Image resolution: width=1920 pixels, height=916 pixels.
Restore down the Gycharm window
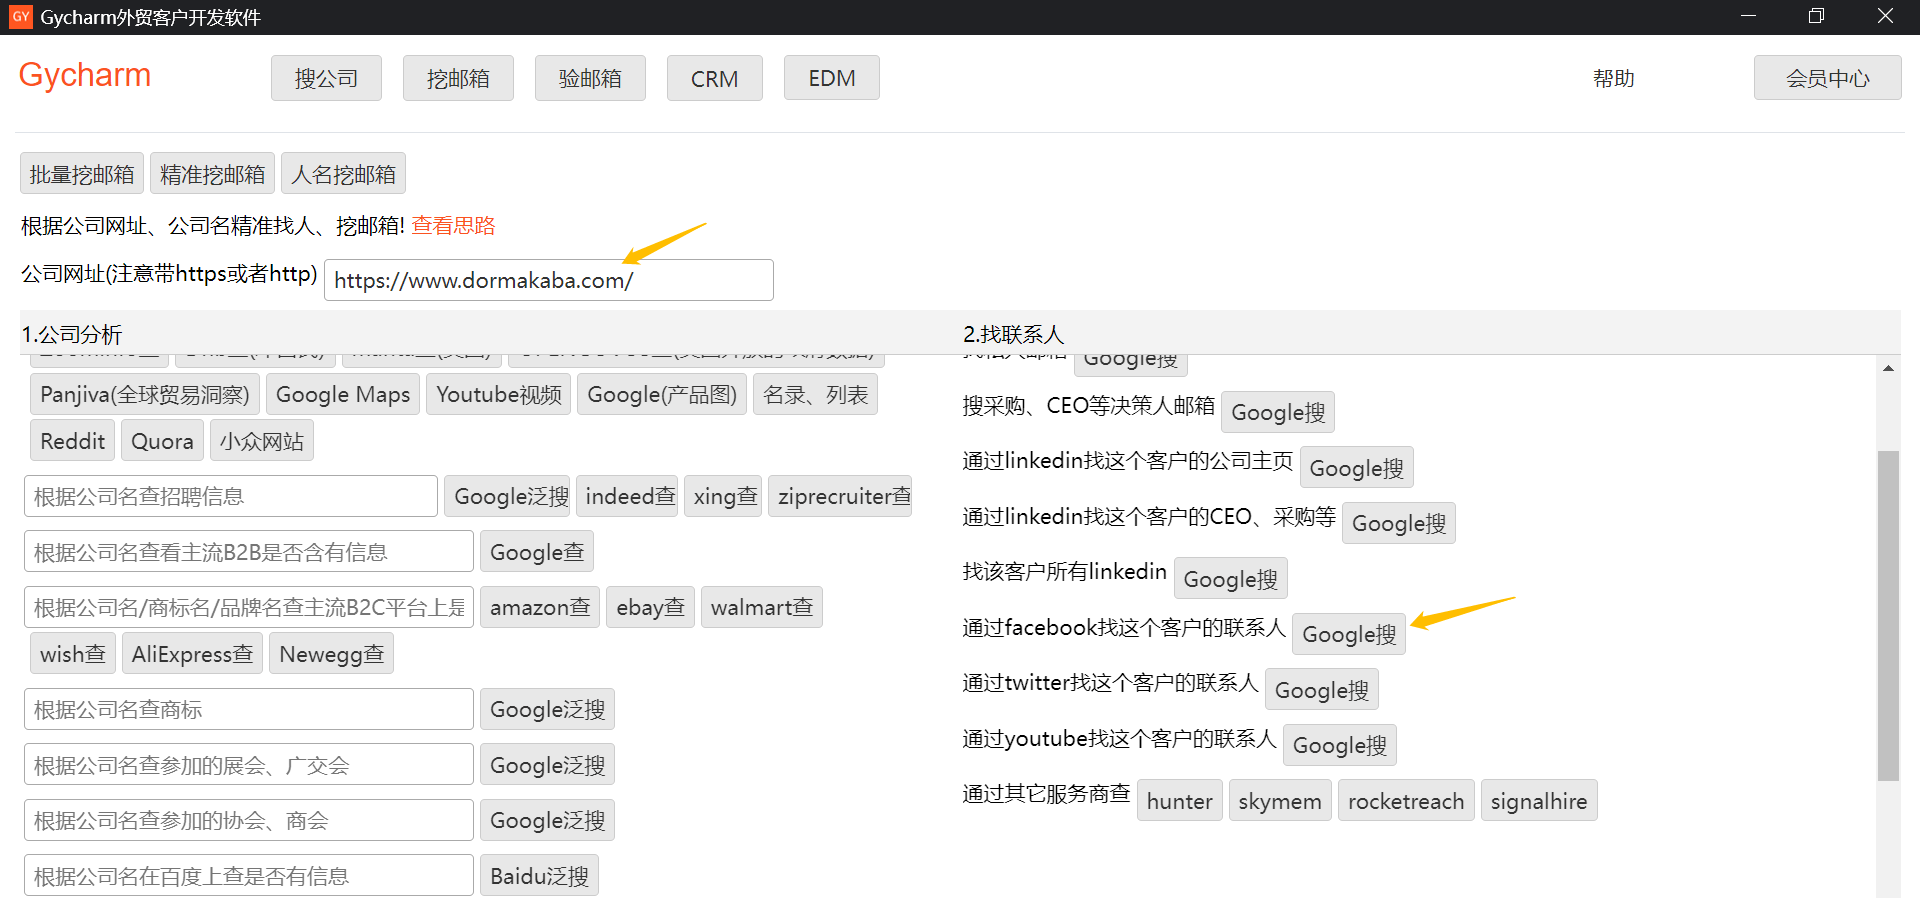[x=1816, y=16]
